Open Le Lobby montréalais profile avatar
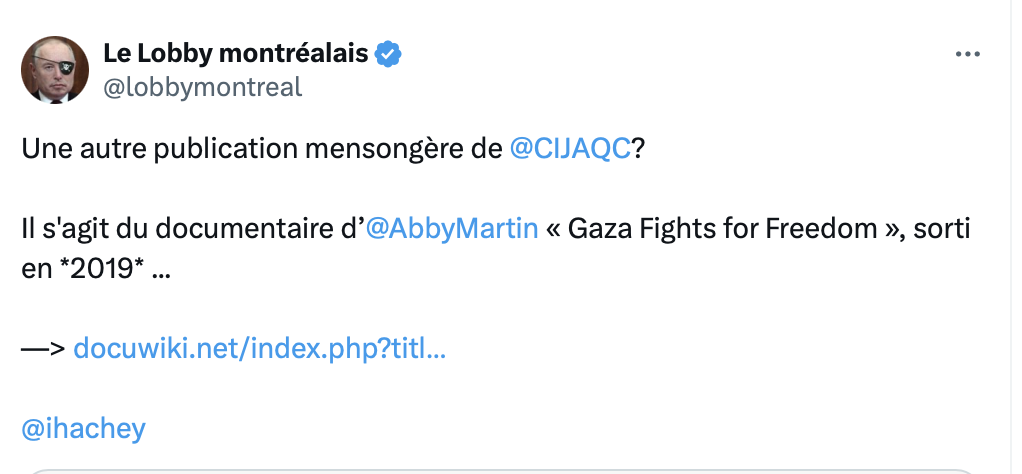This screenshot has height=474, width=1022. pyautogui.click(x=56, y=69)
